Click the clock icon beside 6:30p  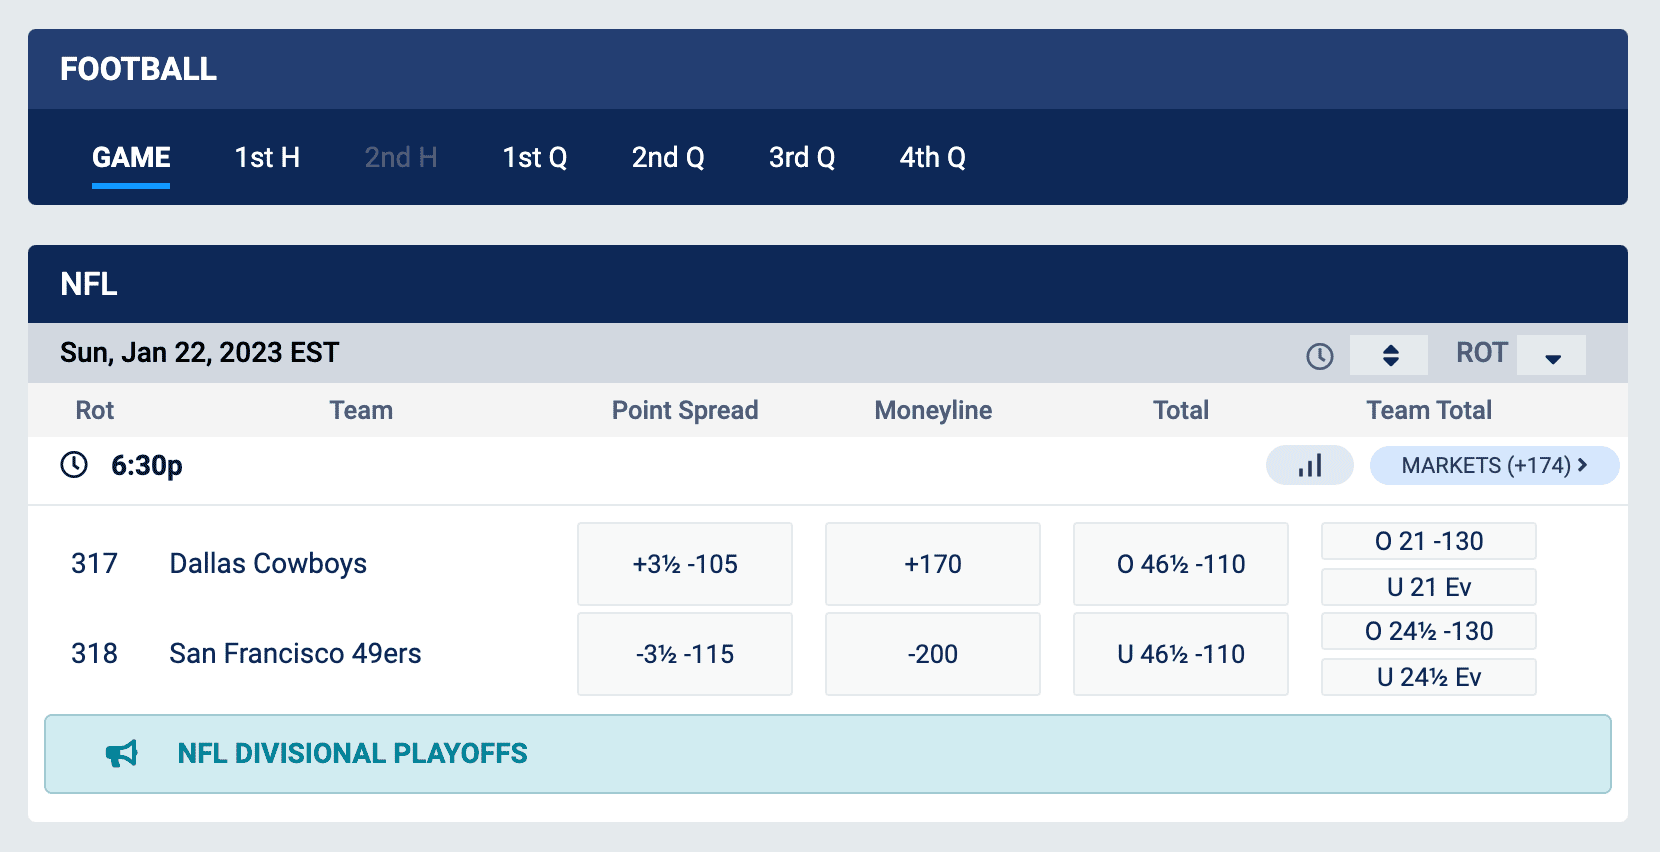click(x=72, y=465)
